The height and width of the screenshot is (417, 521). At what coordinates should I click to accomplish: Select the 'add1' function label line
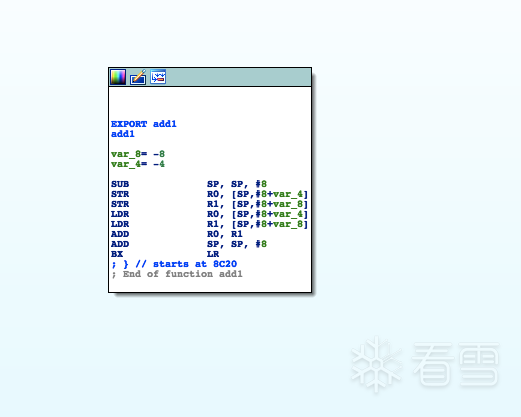123,134
